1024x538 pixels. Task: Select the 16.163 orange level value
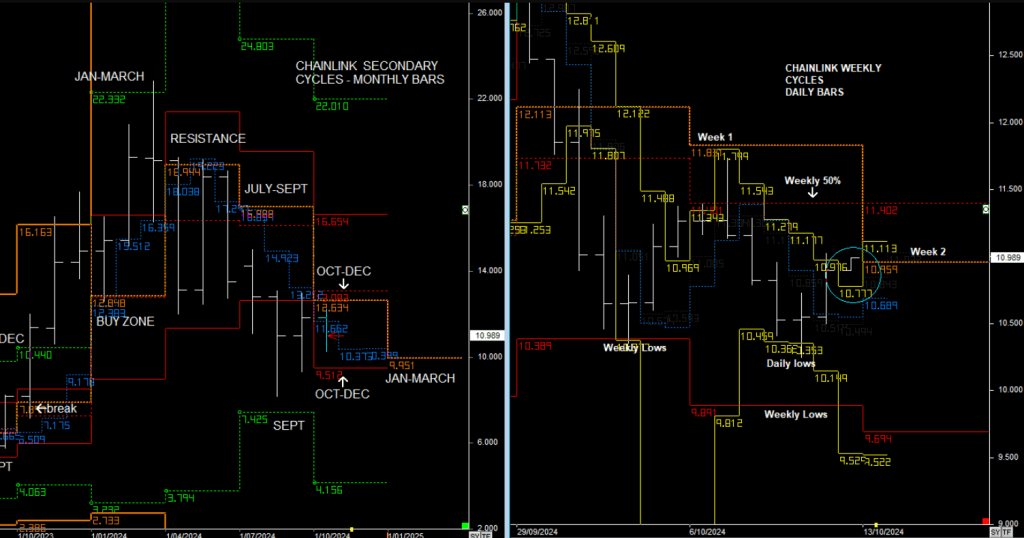click(x=35, y=232)
